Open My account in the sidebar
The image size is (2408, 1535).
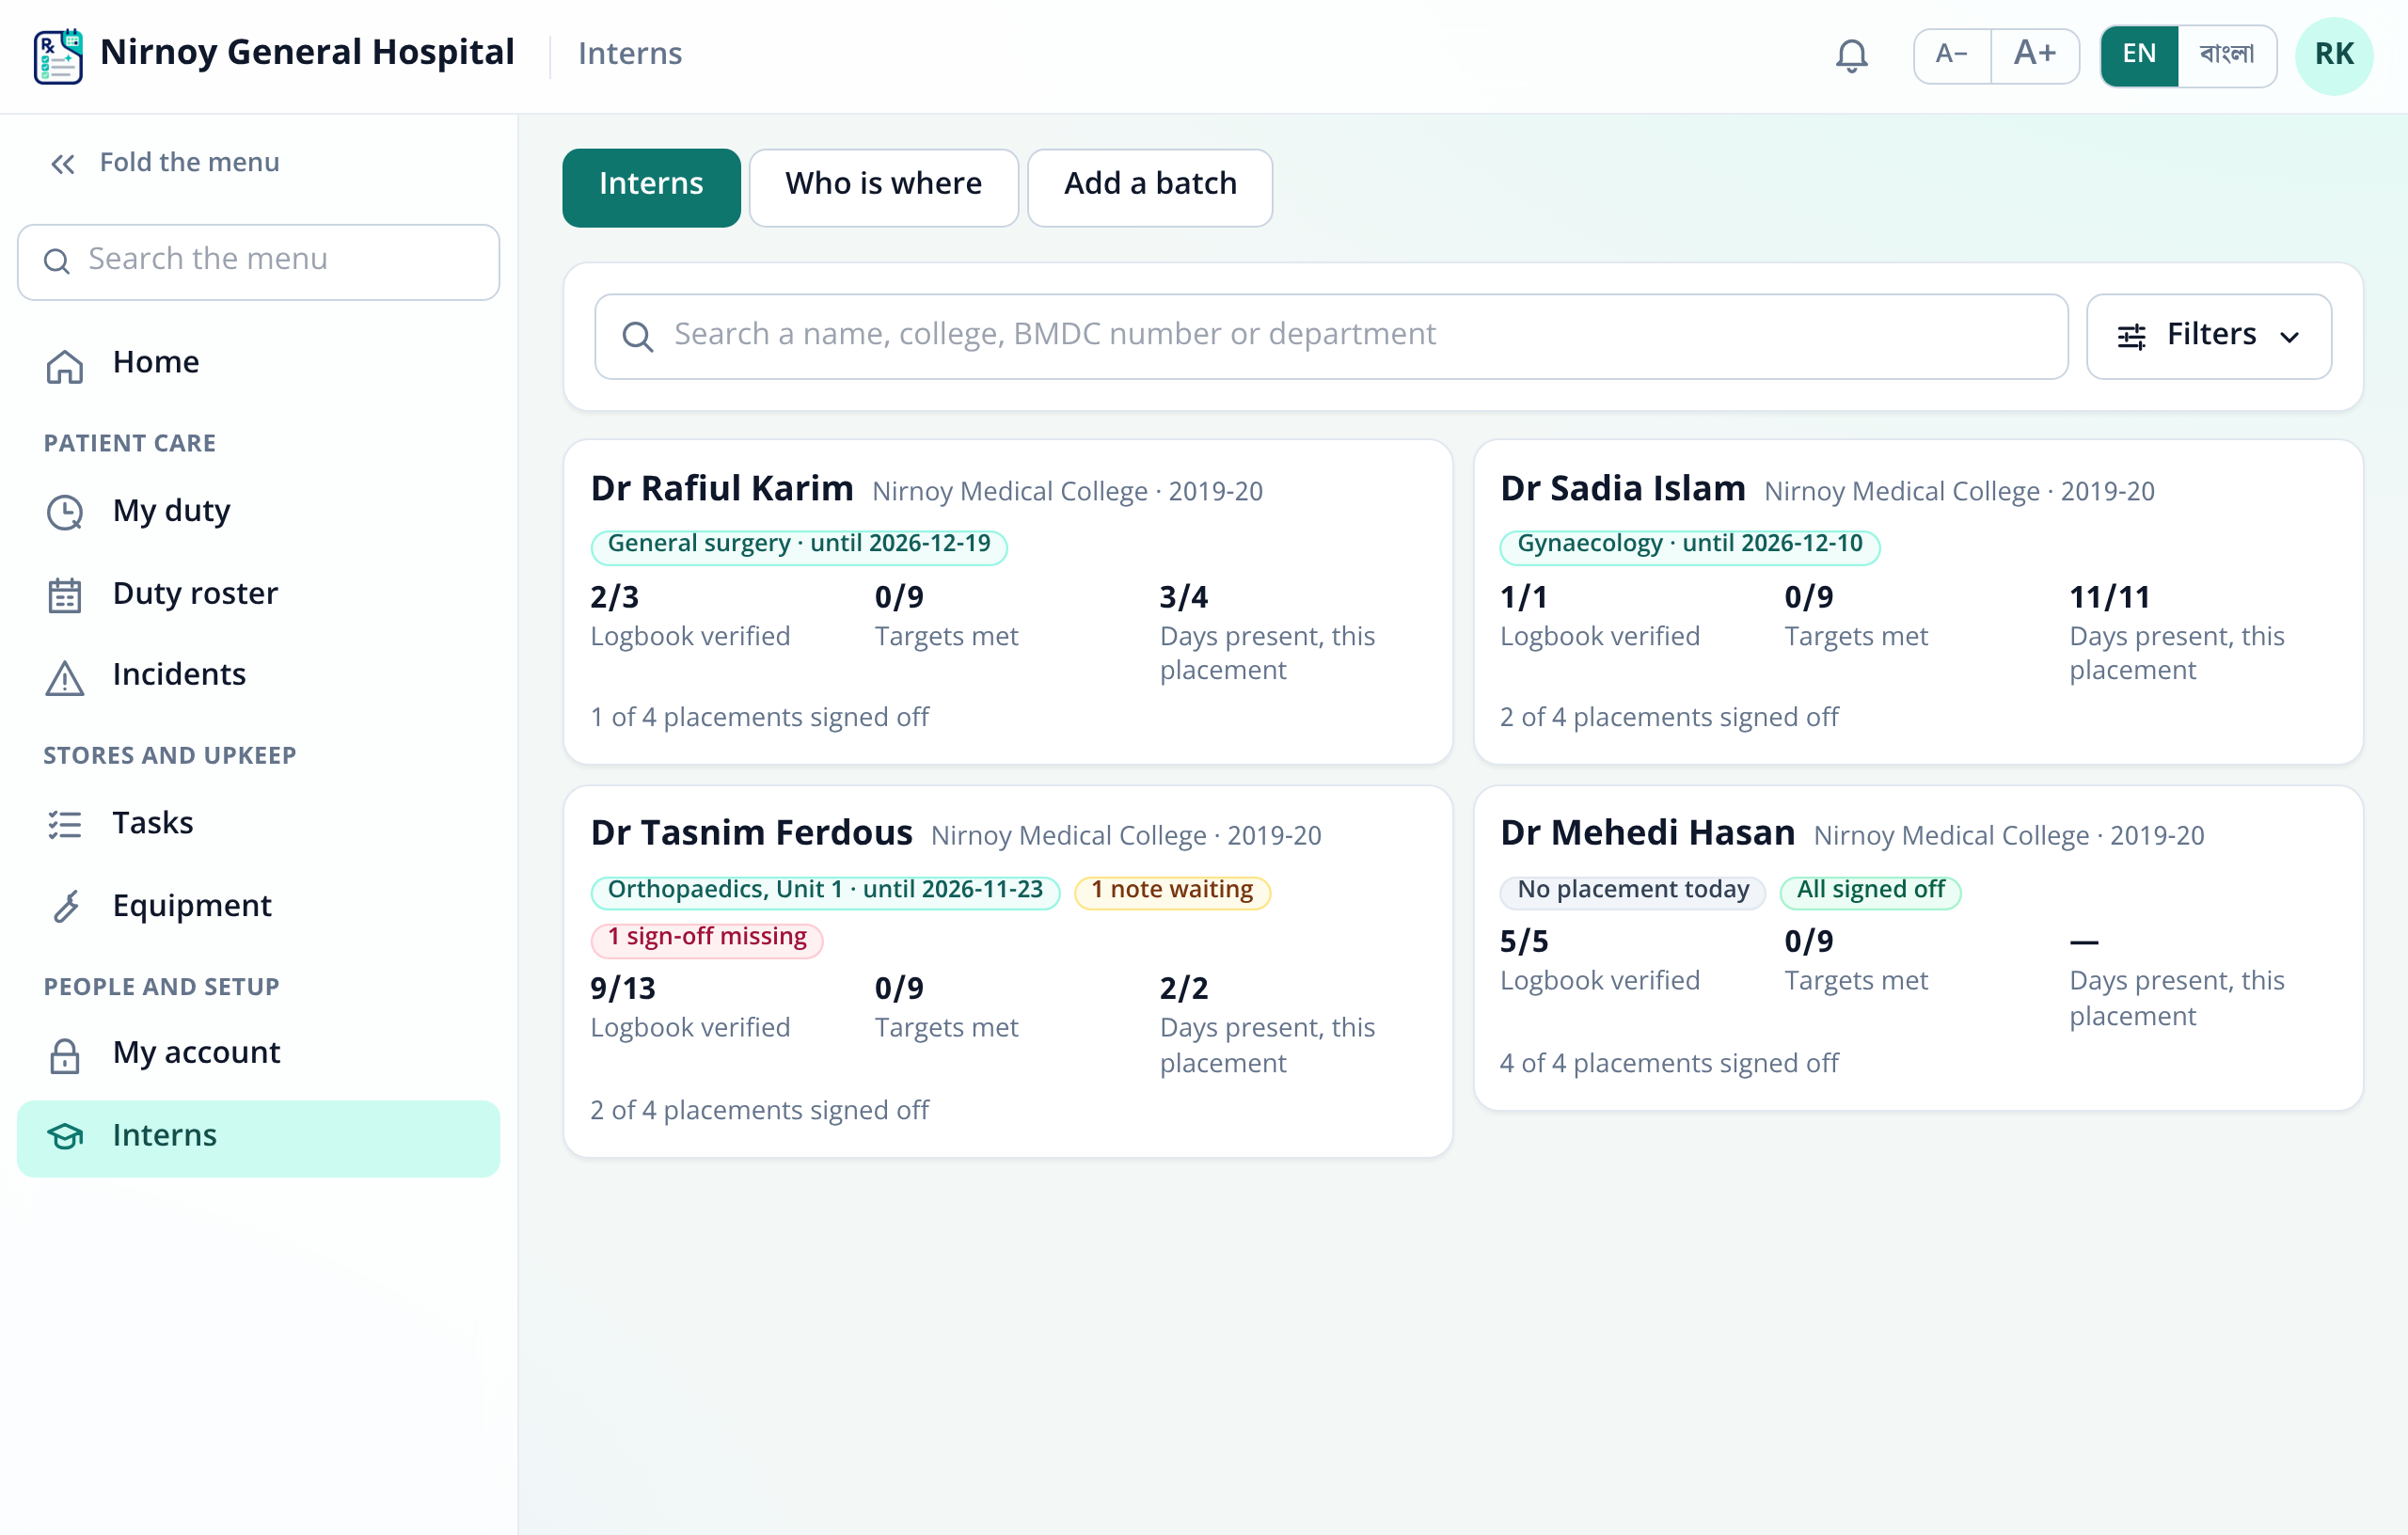258,1053
